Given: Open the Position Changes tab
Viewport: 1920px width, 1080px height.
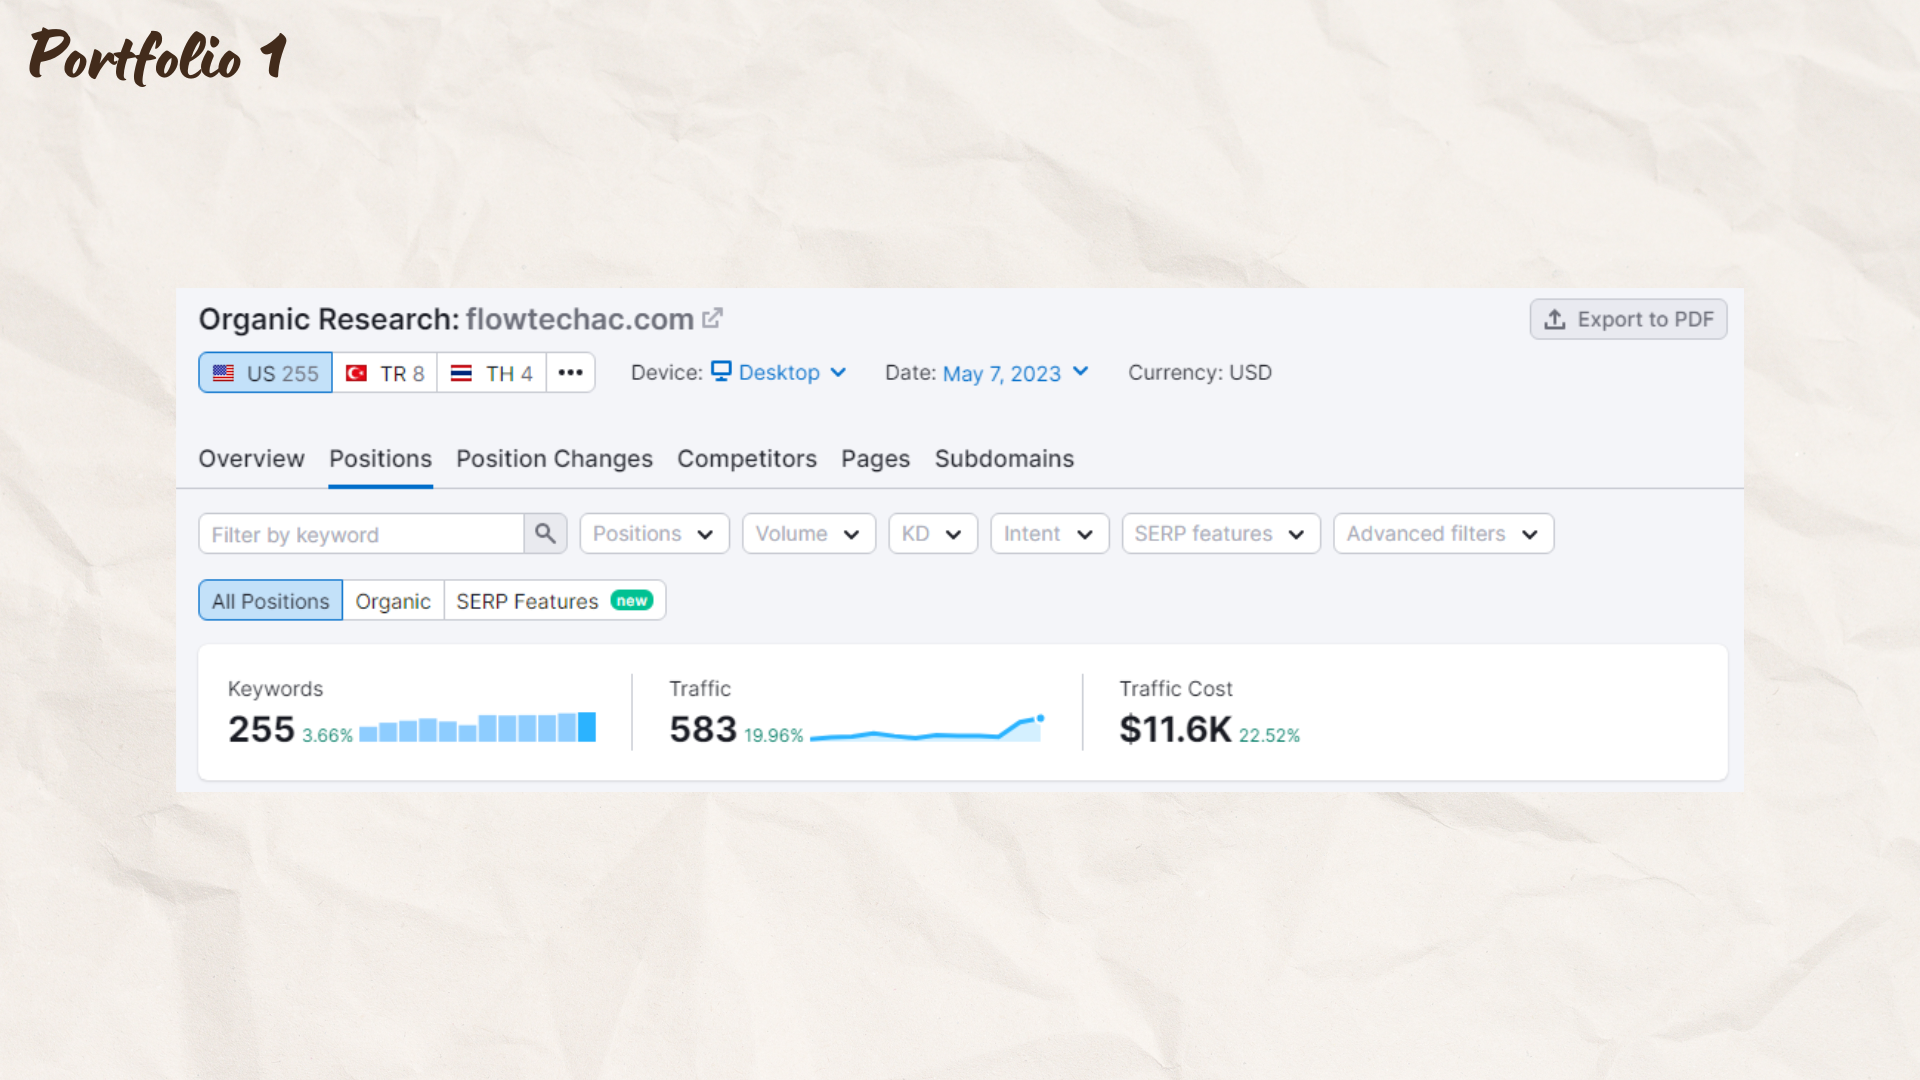Looking at the screenshot, I should [x=554, y=458].
